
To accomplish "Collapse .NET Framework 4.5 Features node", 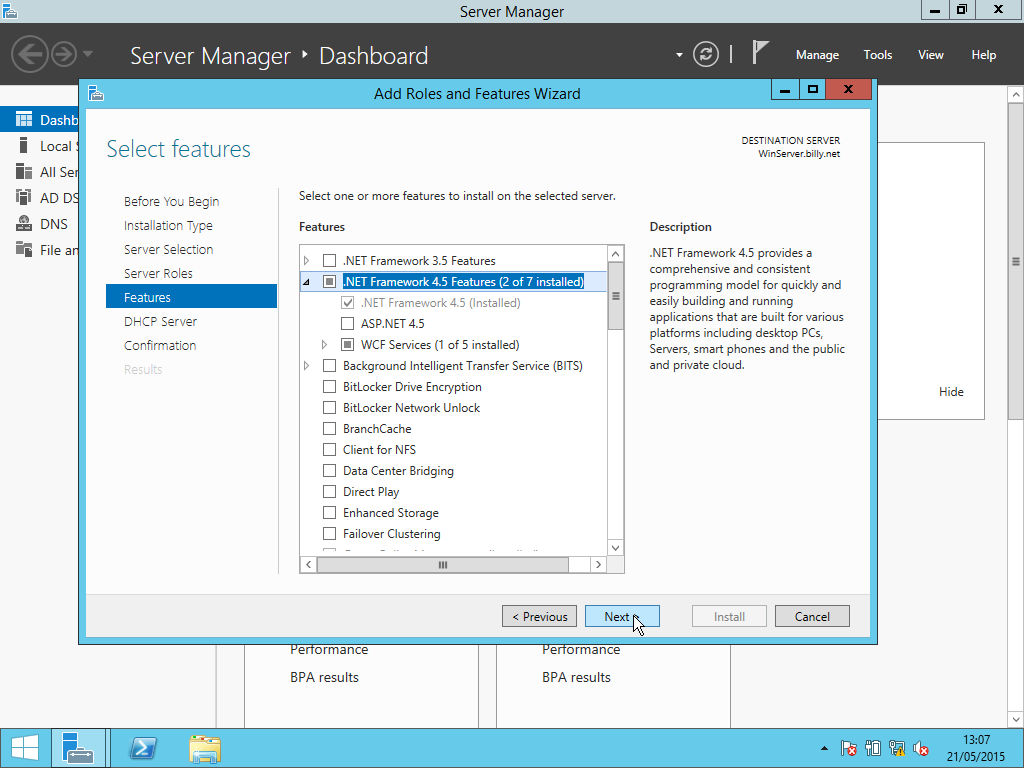I will [306, 282].
